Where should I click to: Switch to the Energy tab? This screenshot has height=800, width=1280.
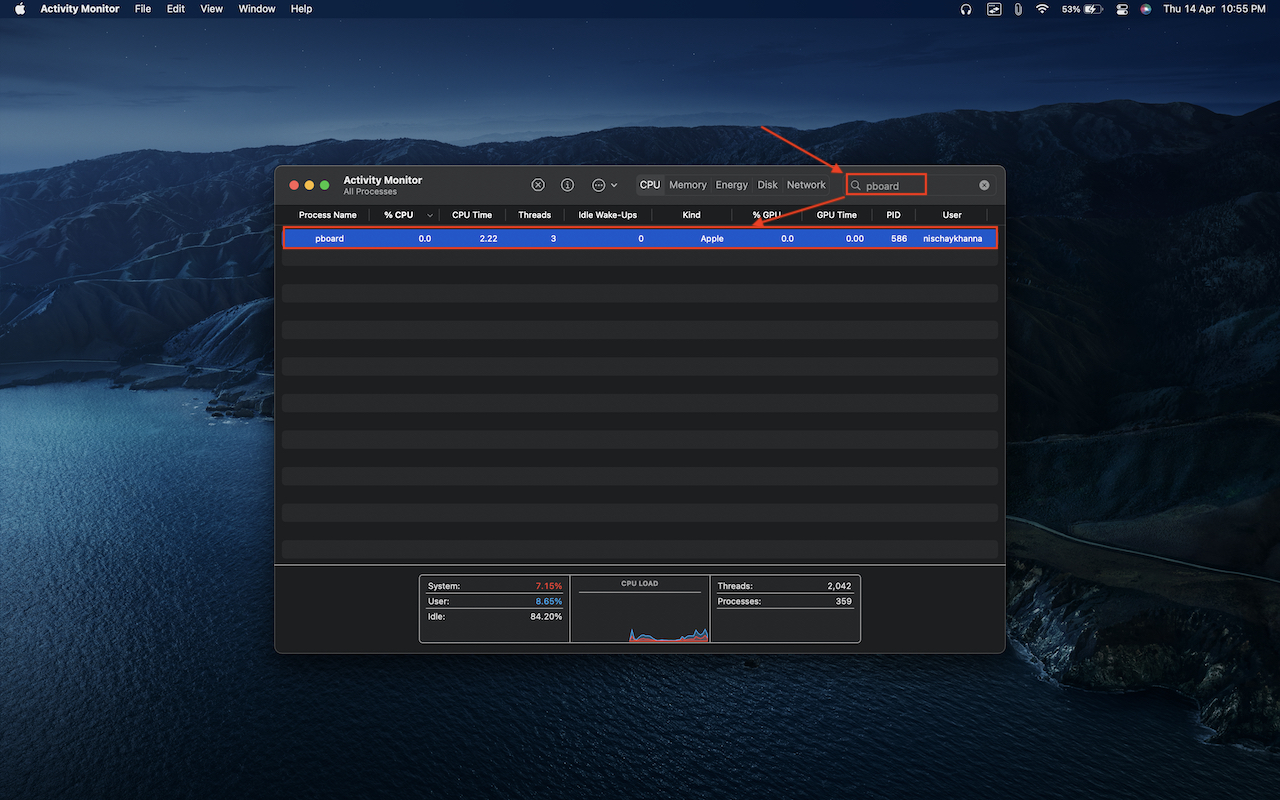732,185
